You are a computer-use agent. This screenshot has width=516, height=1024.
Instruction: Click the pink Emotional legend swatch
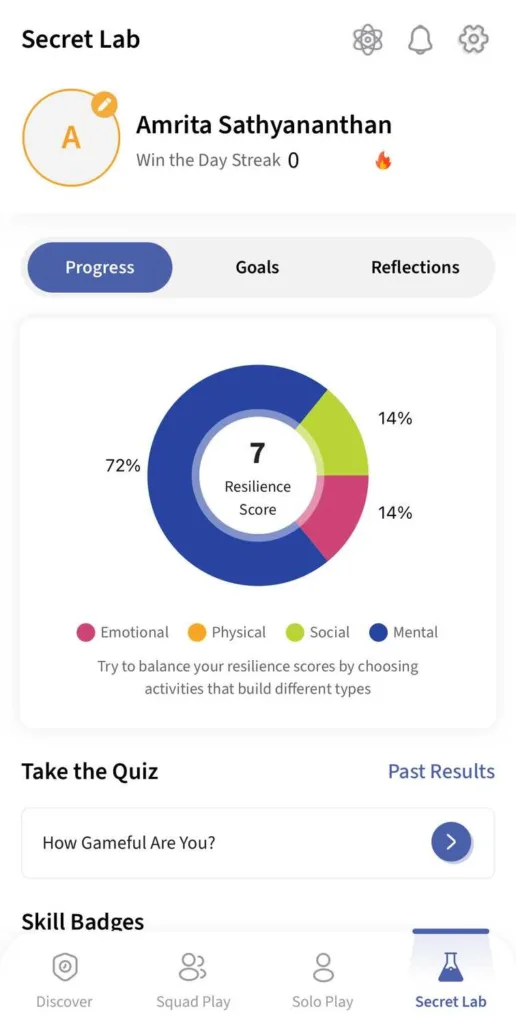pyautogui.click(x=86, y=632)
